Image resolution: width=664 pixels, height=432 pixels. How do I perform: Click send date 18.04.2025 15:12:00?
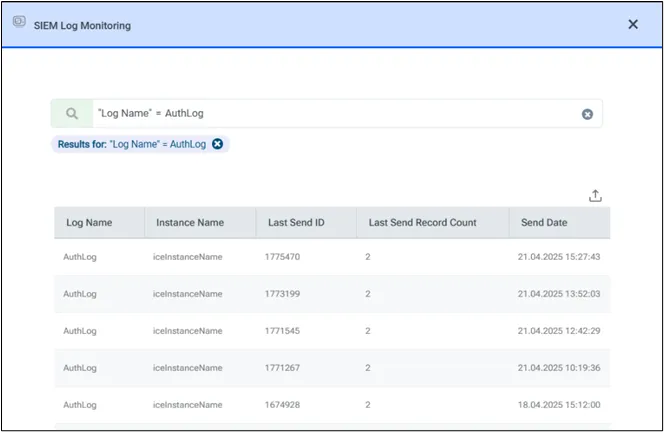tap(559, 405)
